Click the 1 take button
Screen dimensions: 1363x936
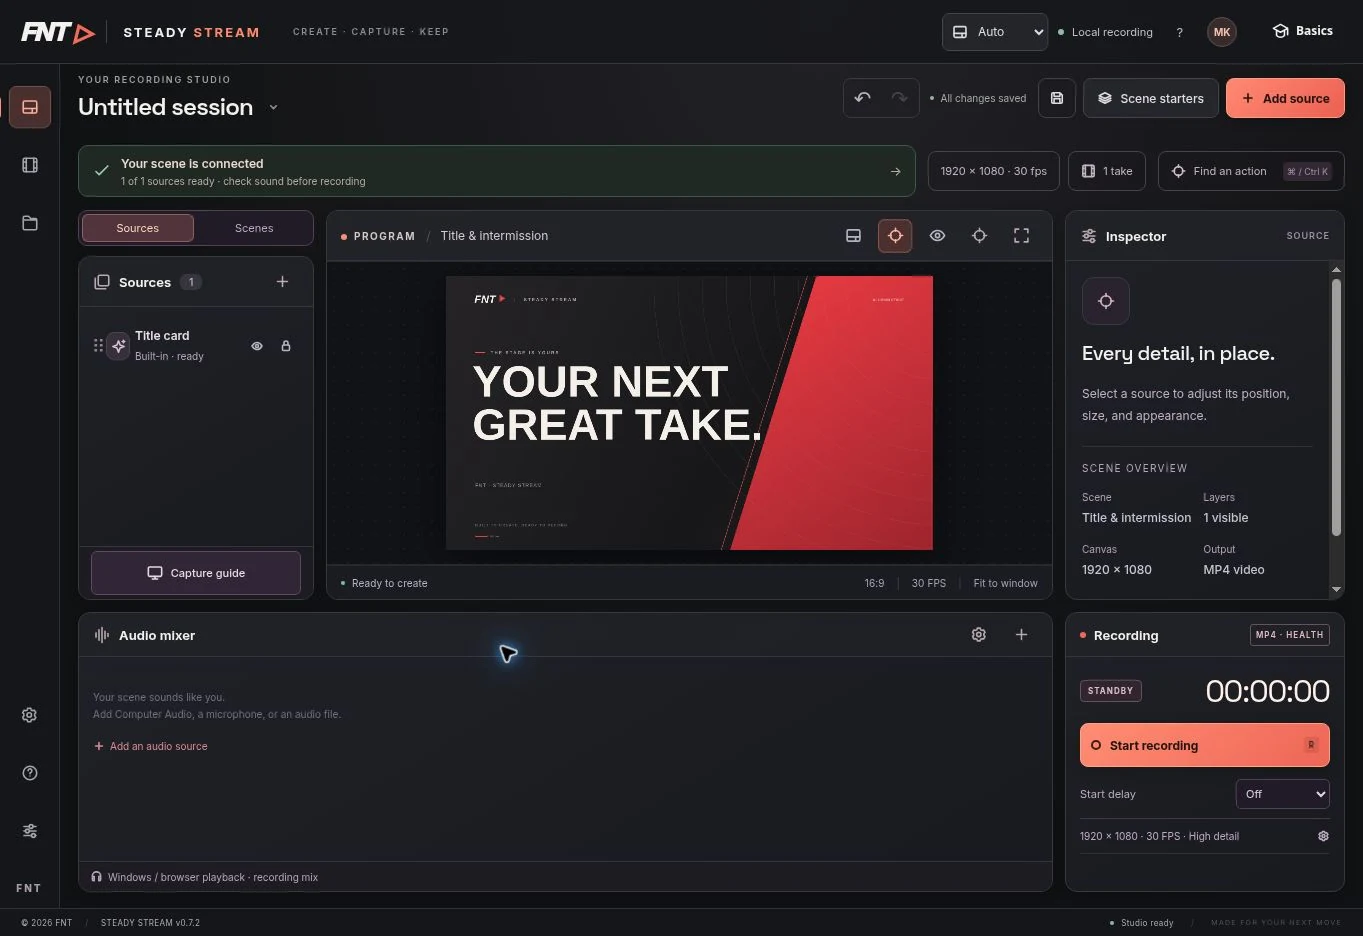[1107, 171]
